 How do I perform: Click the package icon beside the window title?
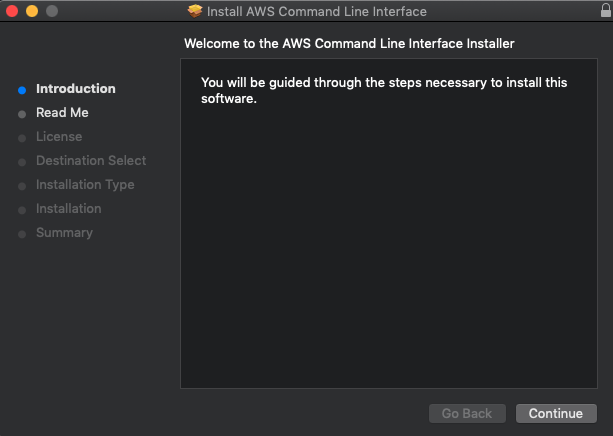click(x=195, y=11)
